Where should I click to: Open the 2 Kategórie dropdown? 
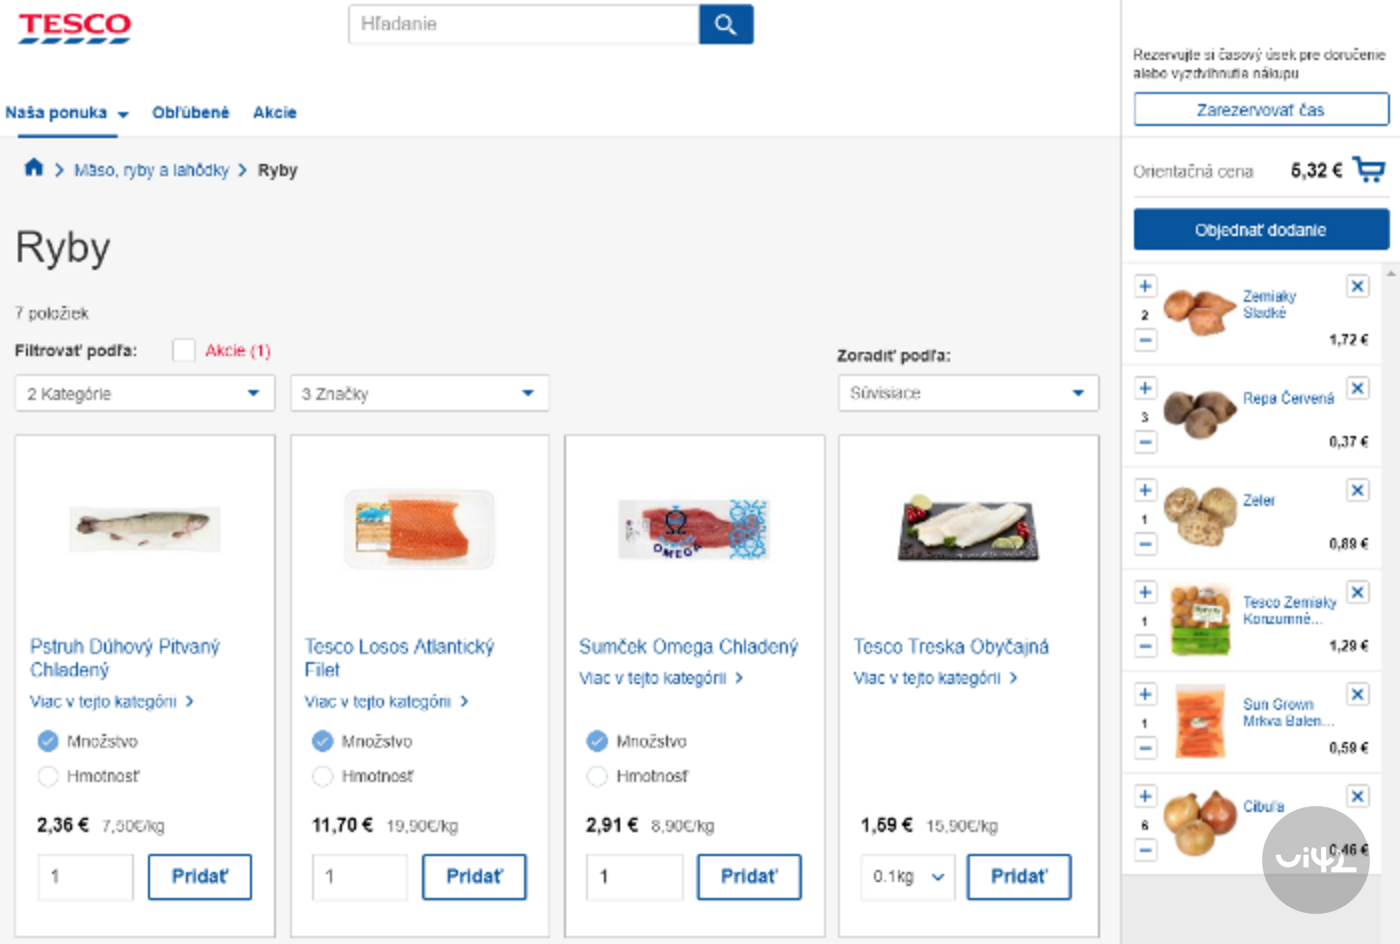pos(144,393)
